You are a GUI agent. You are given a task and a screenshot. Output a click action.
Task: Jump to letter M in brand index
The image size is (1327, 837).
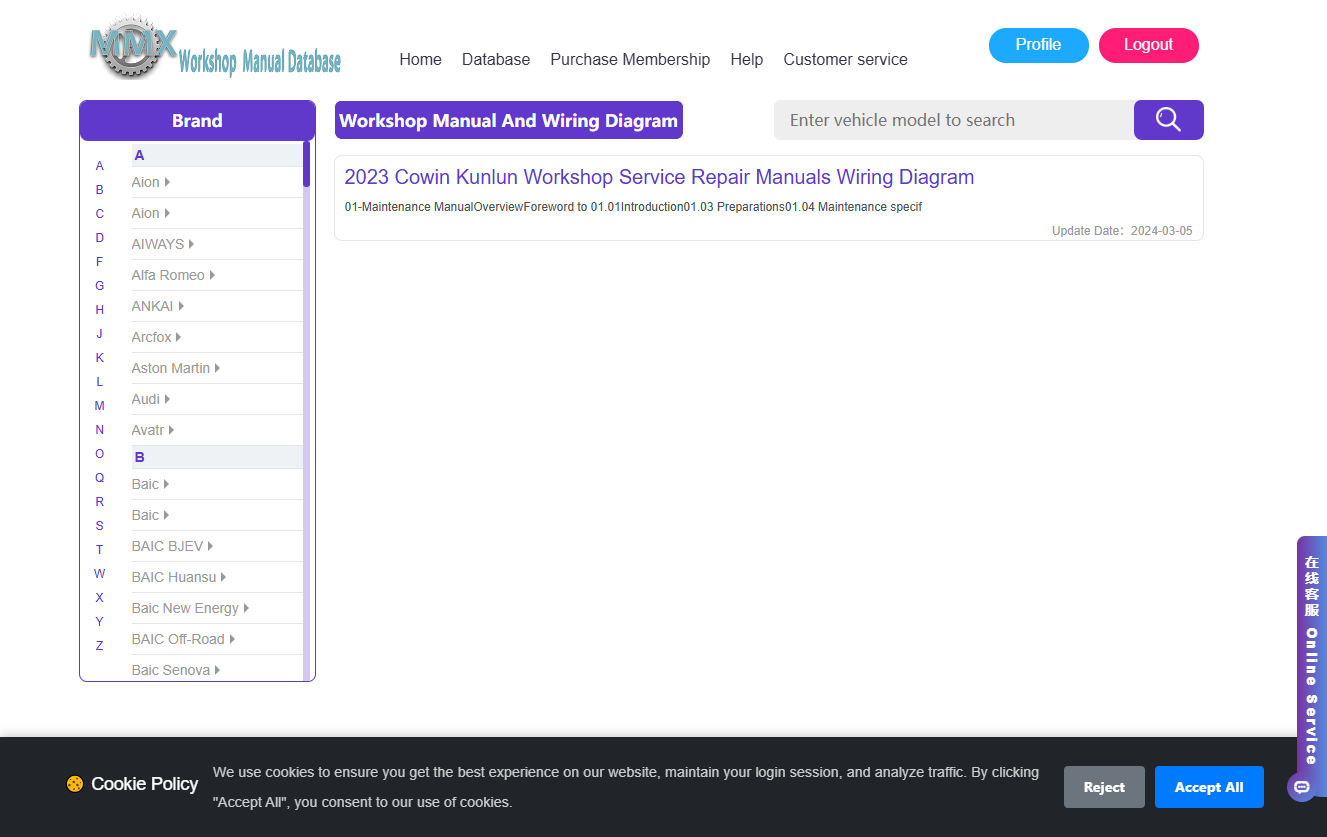pyautogui.click(x=99, y=406)
